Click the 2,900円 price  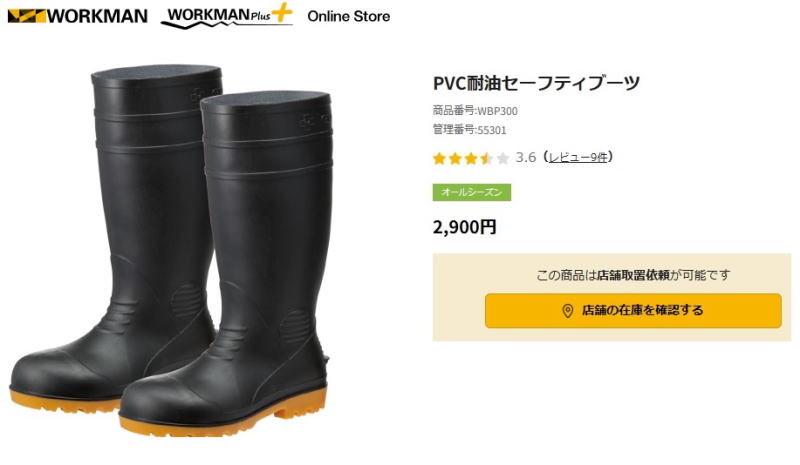464,227
